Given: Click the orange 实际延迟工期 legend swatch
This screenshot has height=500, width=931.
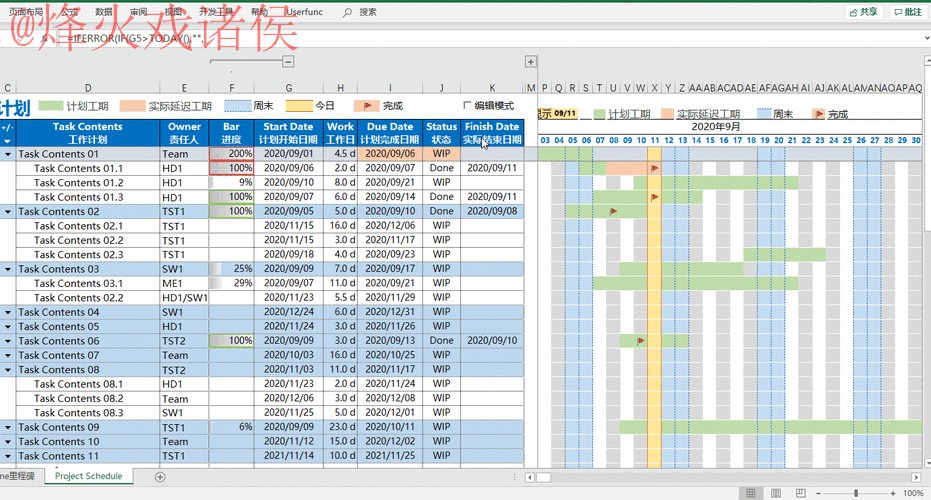Looking at the screenshot, I should [x=132, y=105].
